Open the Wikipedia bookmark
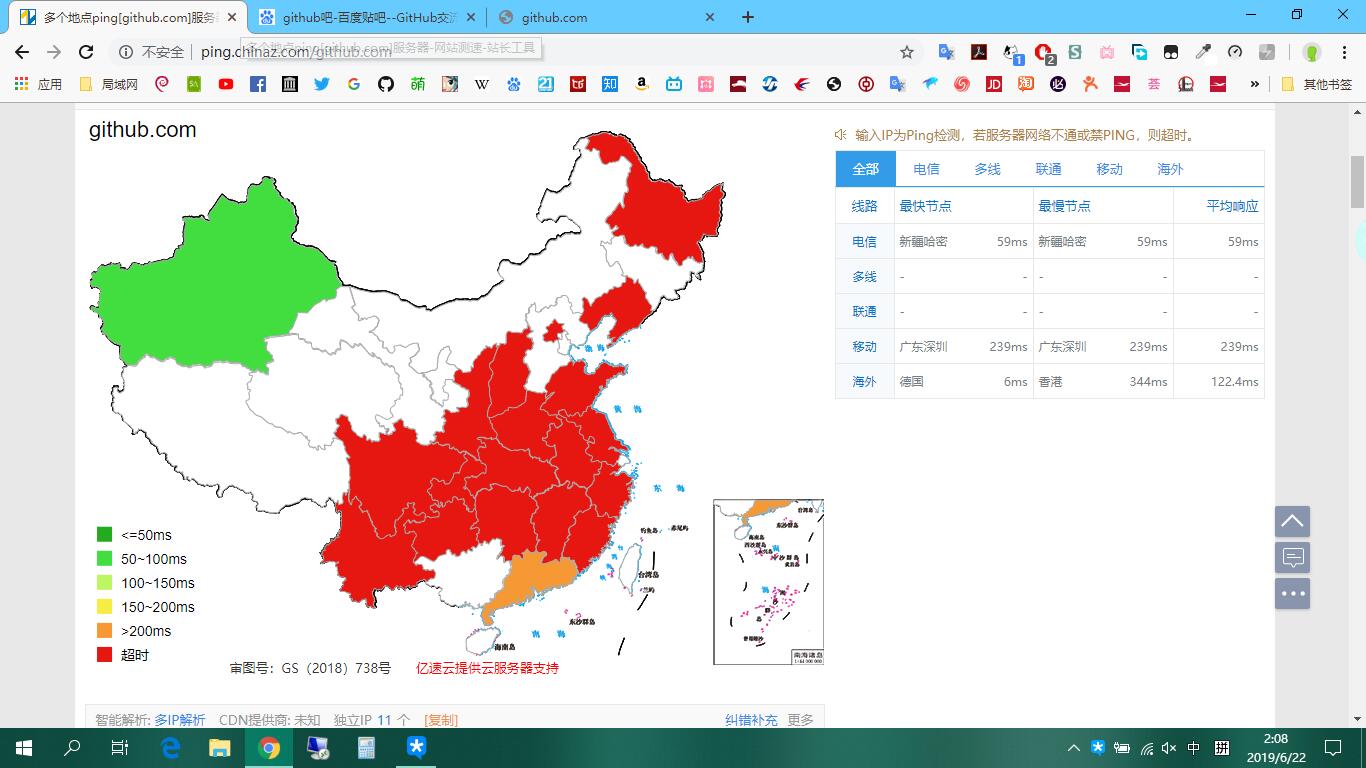 pos(482,85)
